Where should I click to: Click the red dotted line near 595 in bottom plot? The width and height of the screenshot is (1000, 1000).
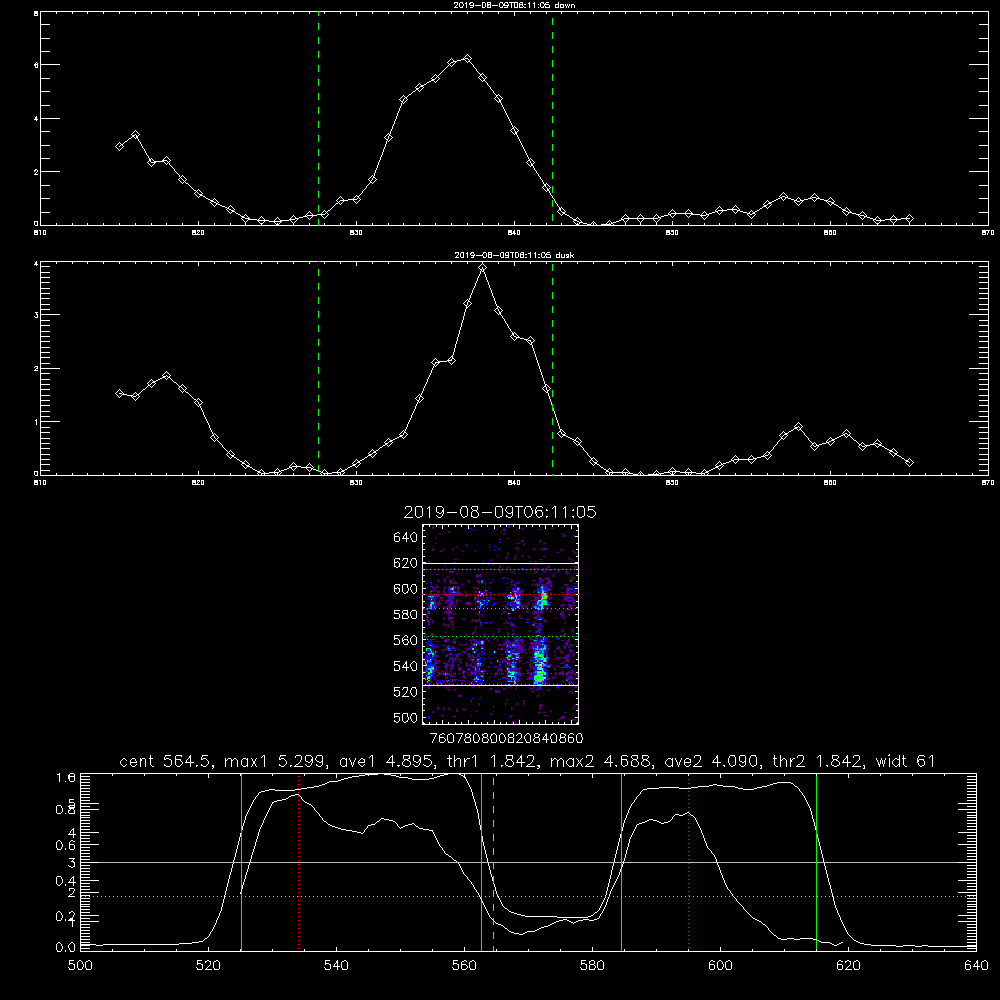click(689, 862)
